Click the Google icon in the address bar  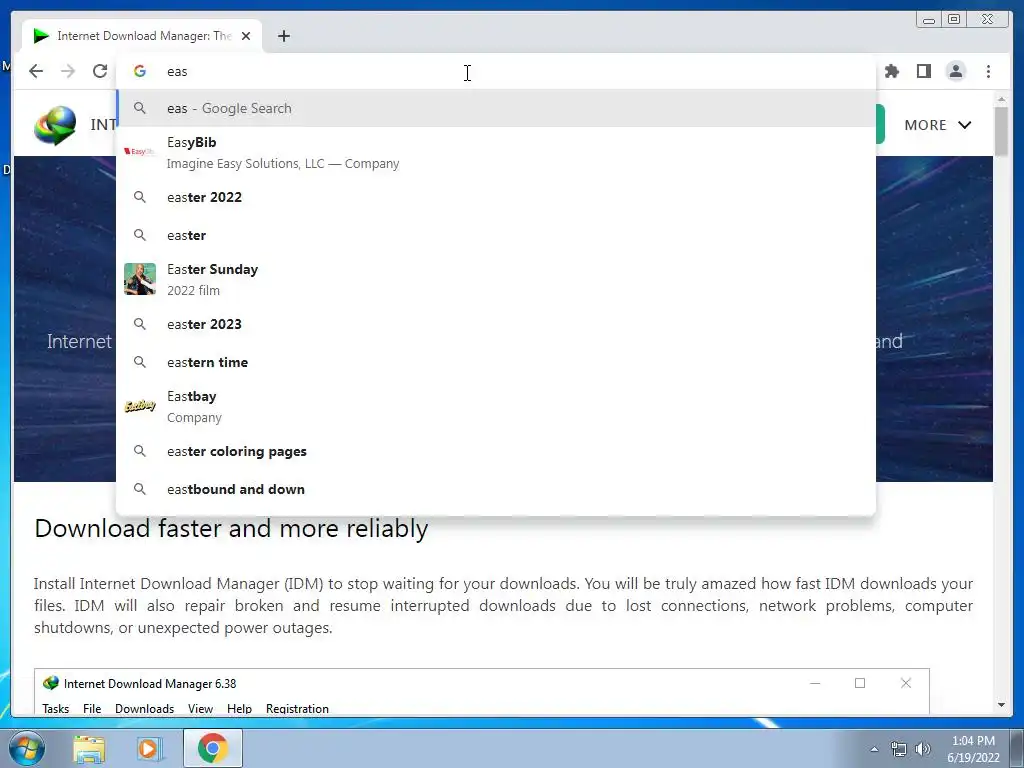[x=140, y=71]
